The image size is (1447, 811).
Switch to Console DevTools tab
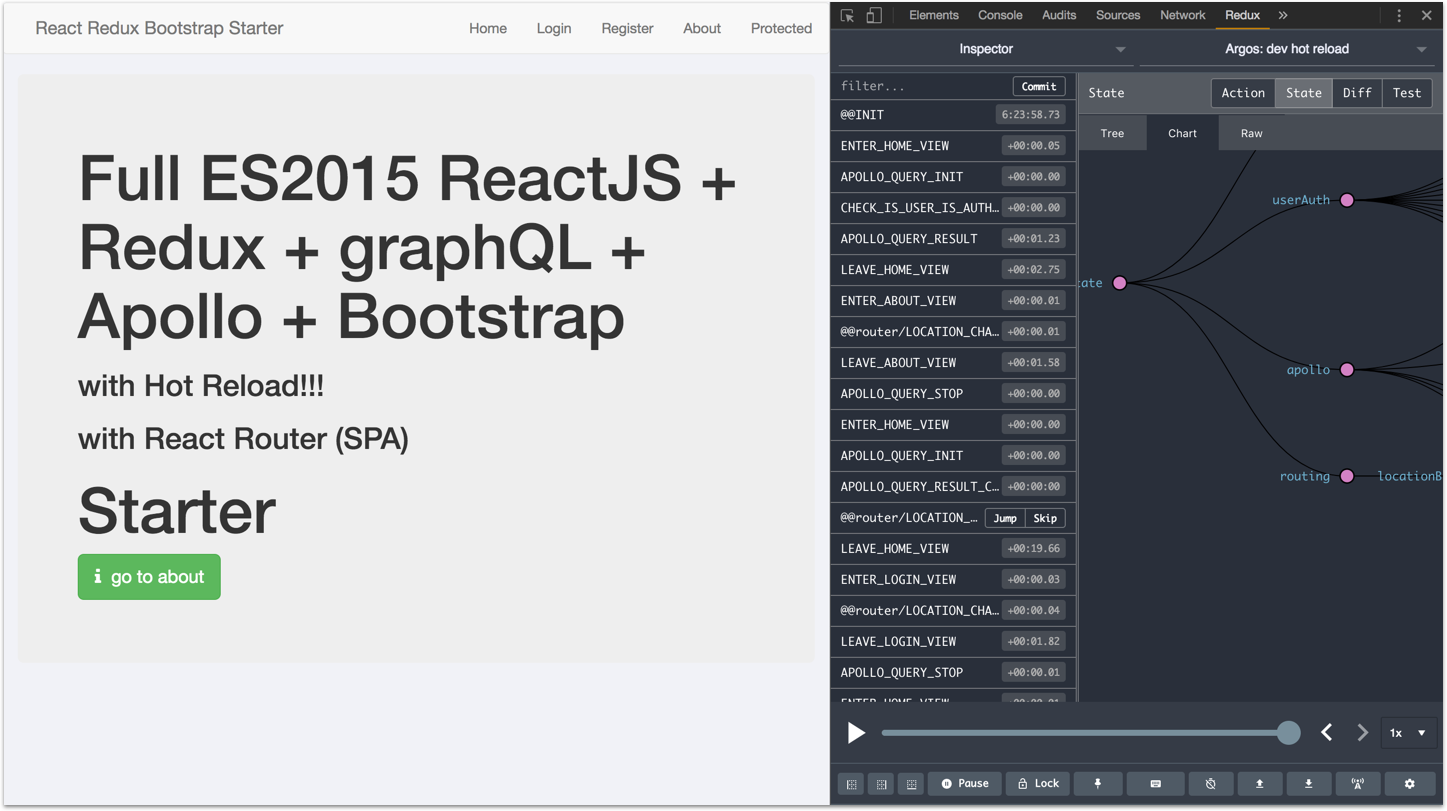(x=1000, y=16)
